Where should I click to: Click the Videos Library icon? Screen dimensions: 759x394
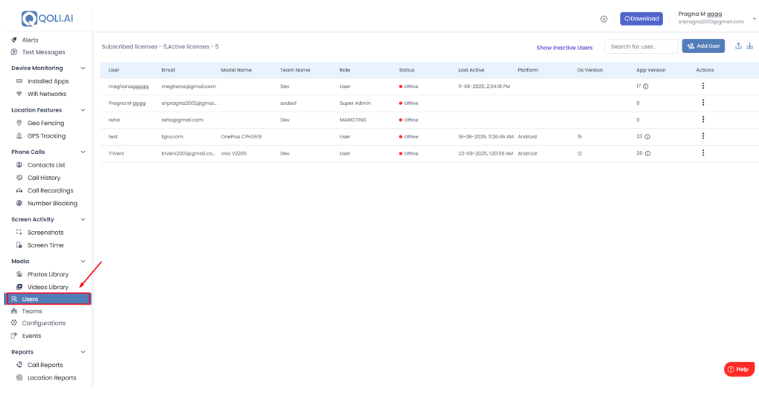click(19, 287)
